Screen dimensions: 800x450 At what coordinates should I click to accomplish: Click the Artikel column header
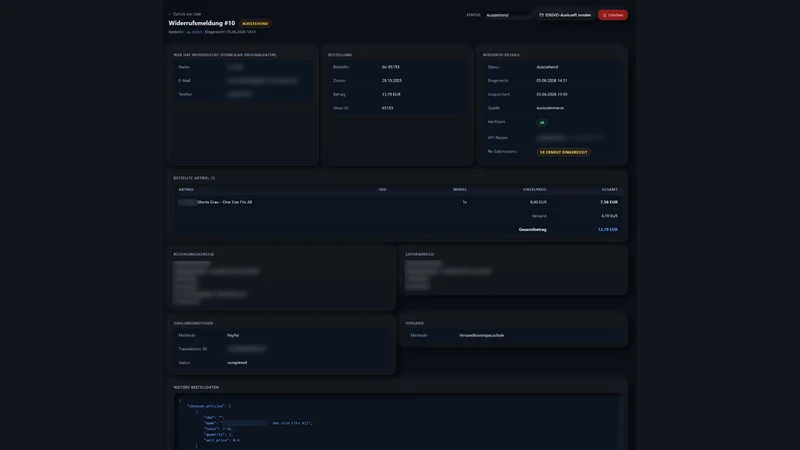(x=186, y=189)
